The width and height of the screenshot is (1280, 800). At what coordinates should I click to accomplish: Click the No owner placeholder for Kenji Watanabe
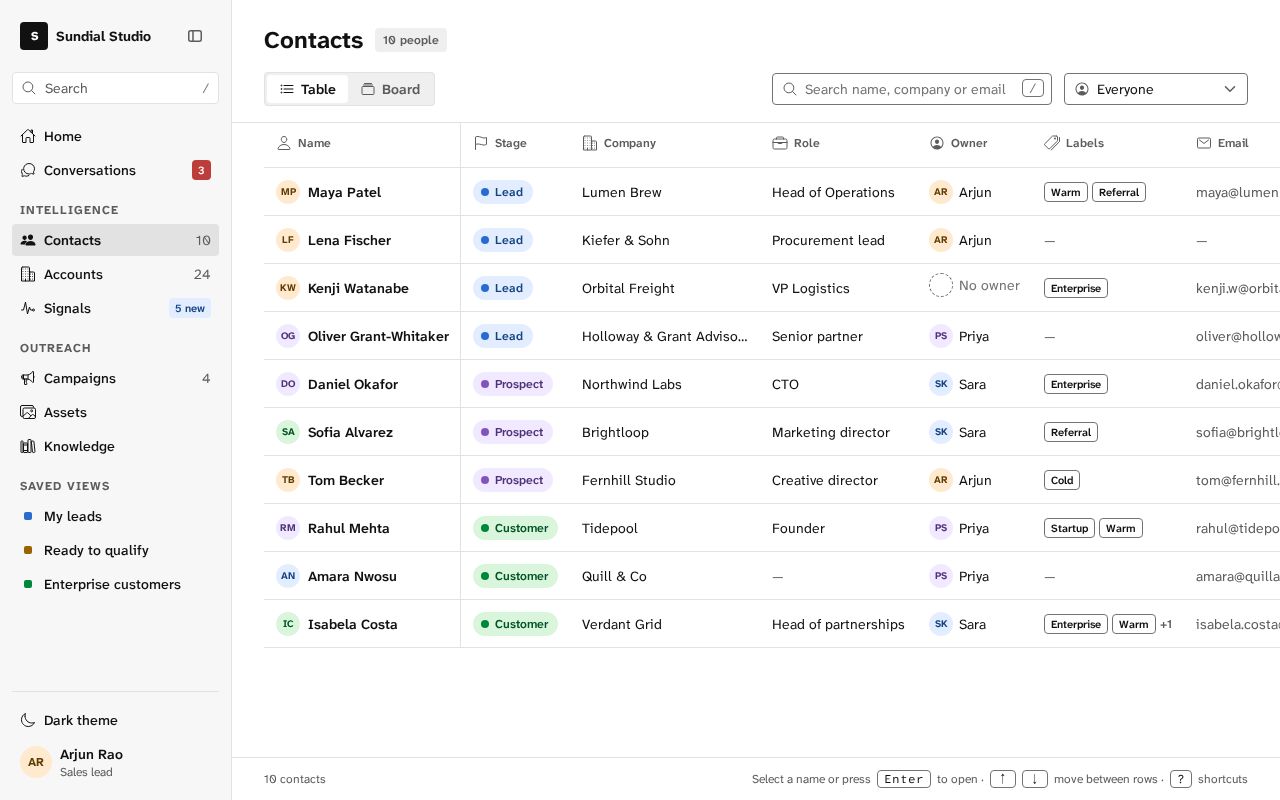click(975, 285)
